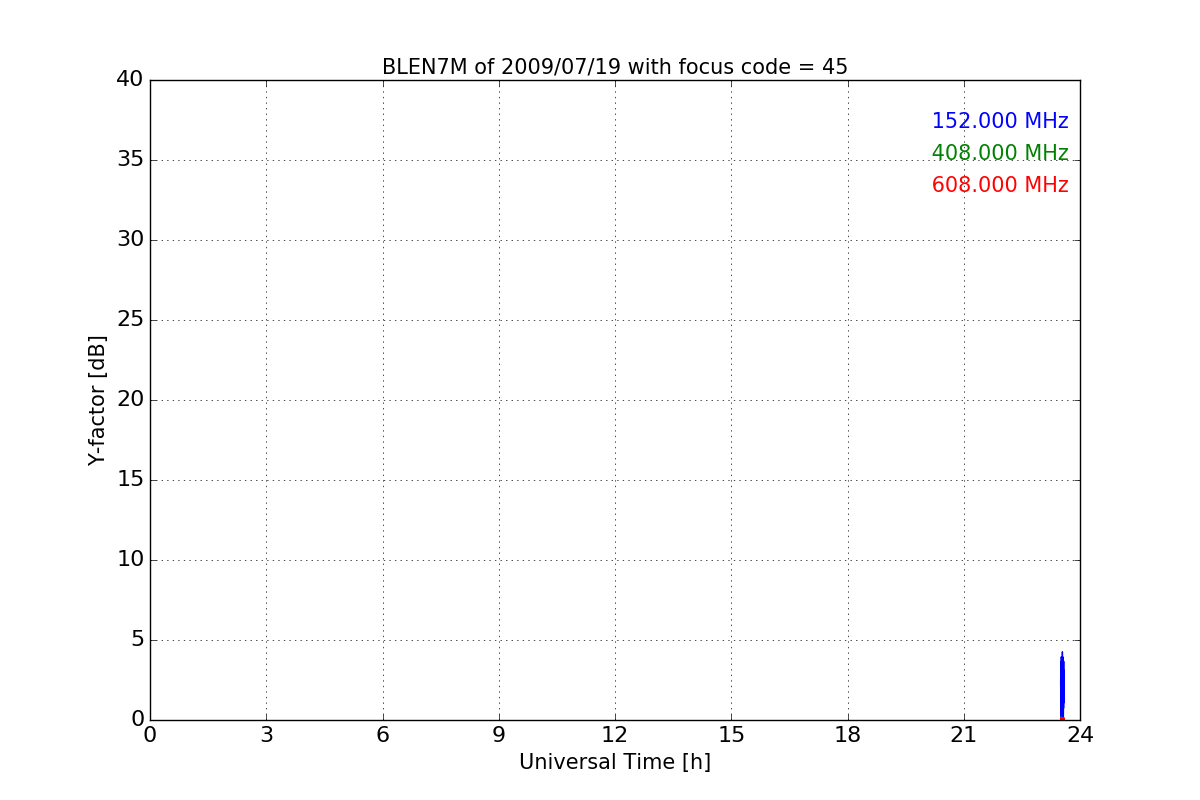The image size is (1200, 800).
Task: Click the y-axis tick label 5
Action: point(137,639)
